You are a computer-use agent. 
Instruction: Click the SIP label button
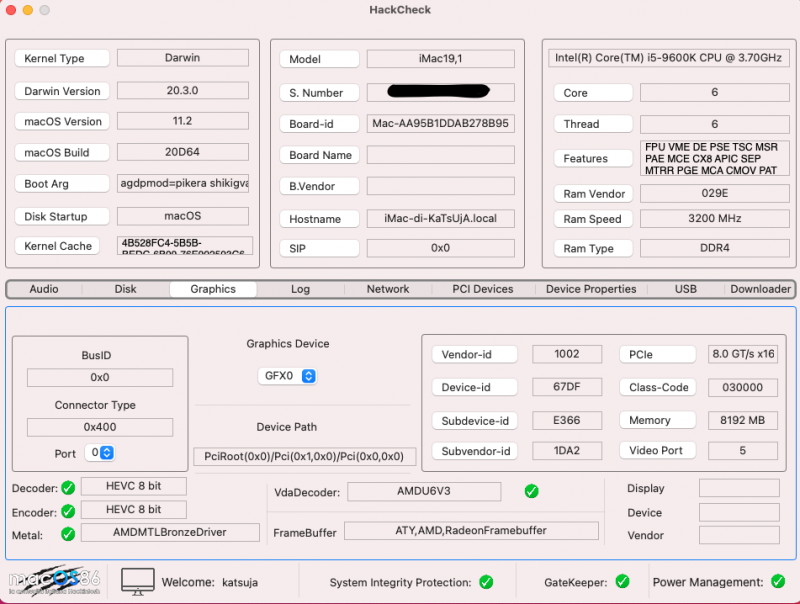319,248
